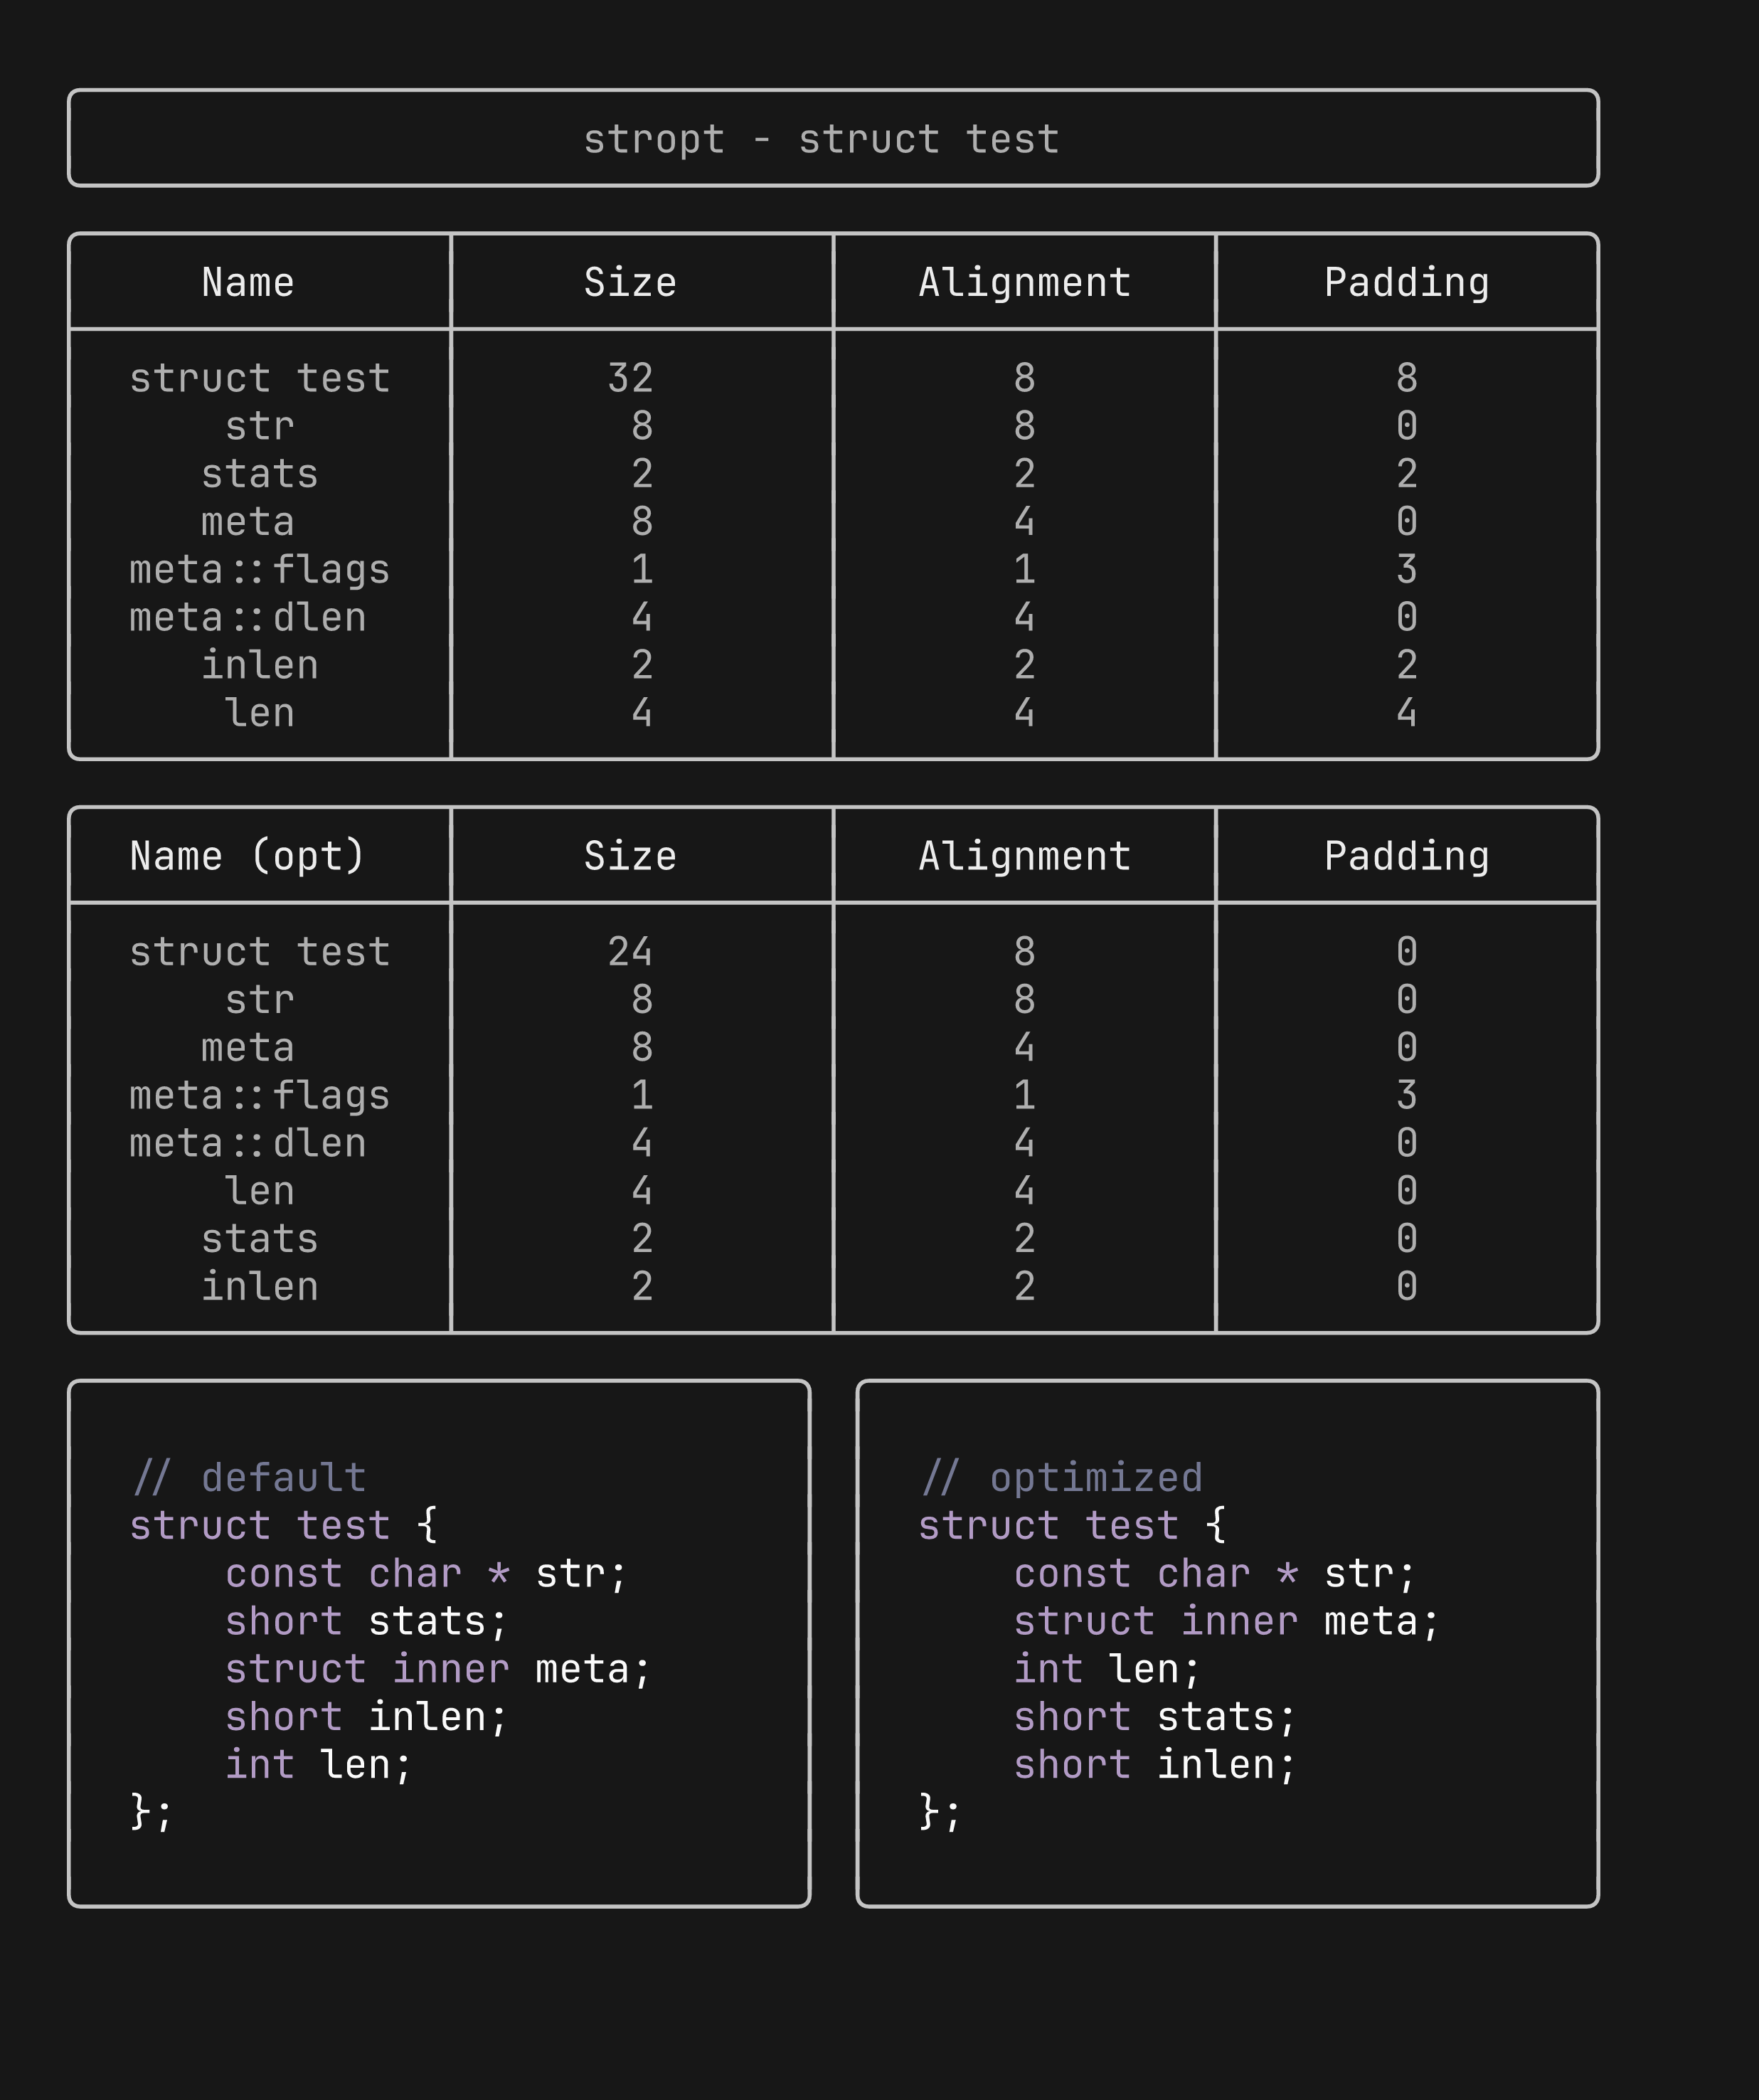
Task: Click "struct inner meta;" in the default code
Action: click(437, 1669)
